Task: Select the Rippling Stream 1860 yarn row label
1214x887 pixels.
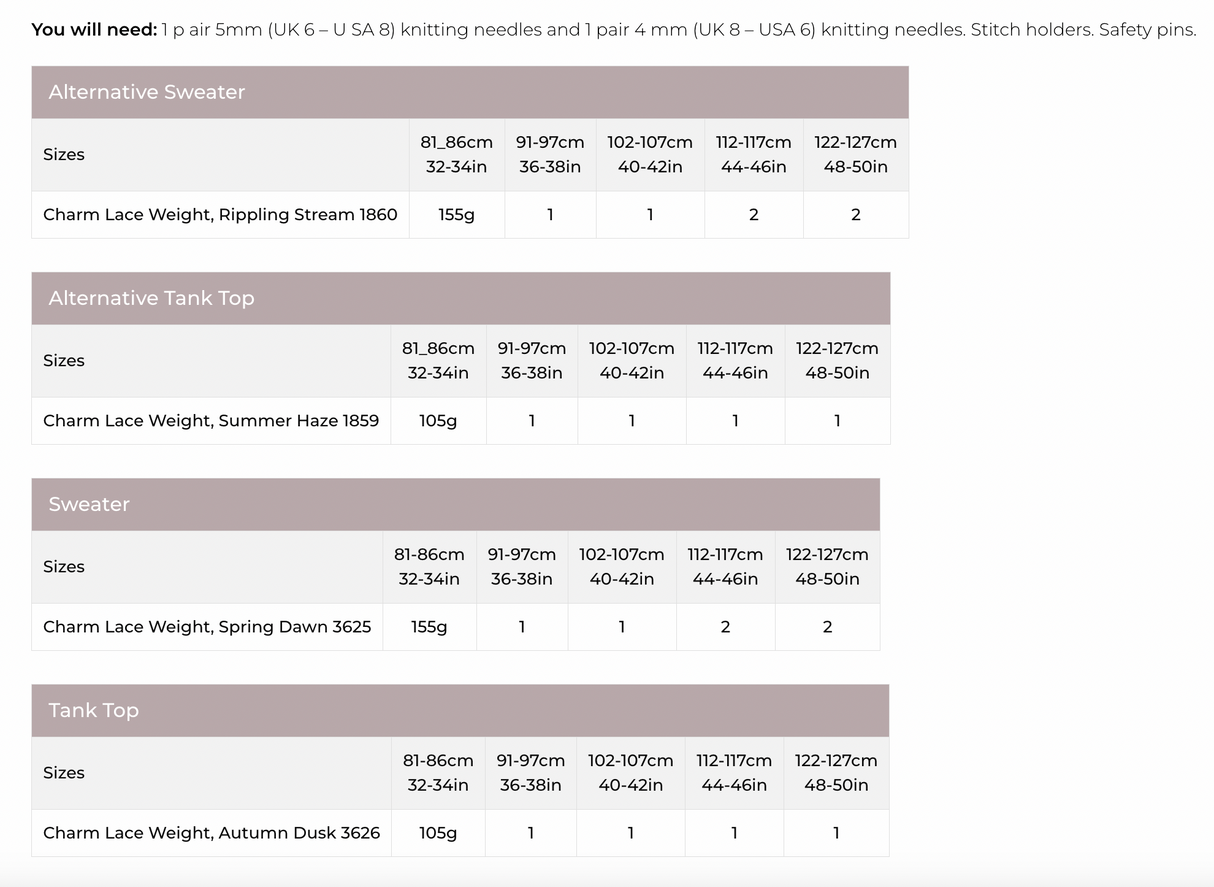Action: click(x=220, y=214)
